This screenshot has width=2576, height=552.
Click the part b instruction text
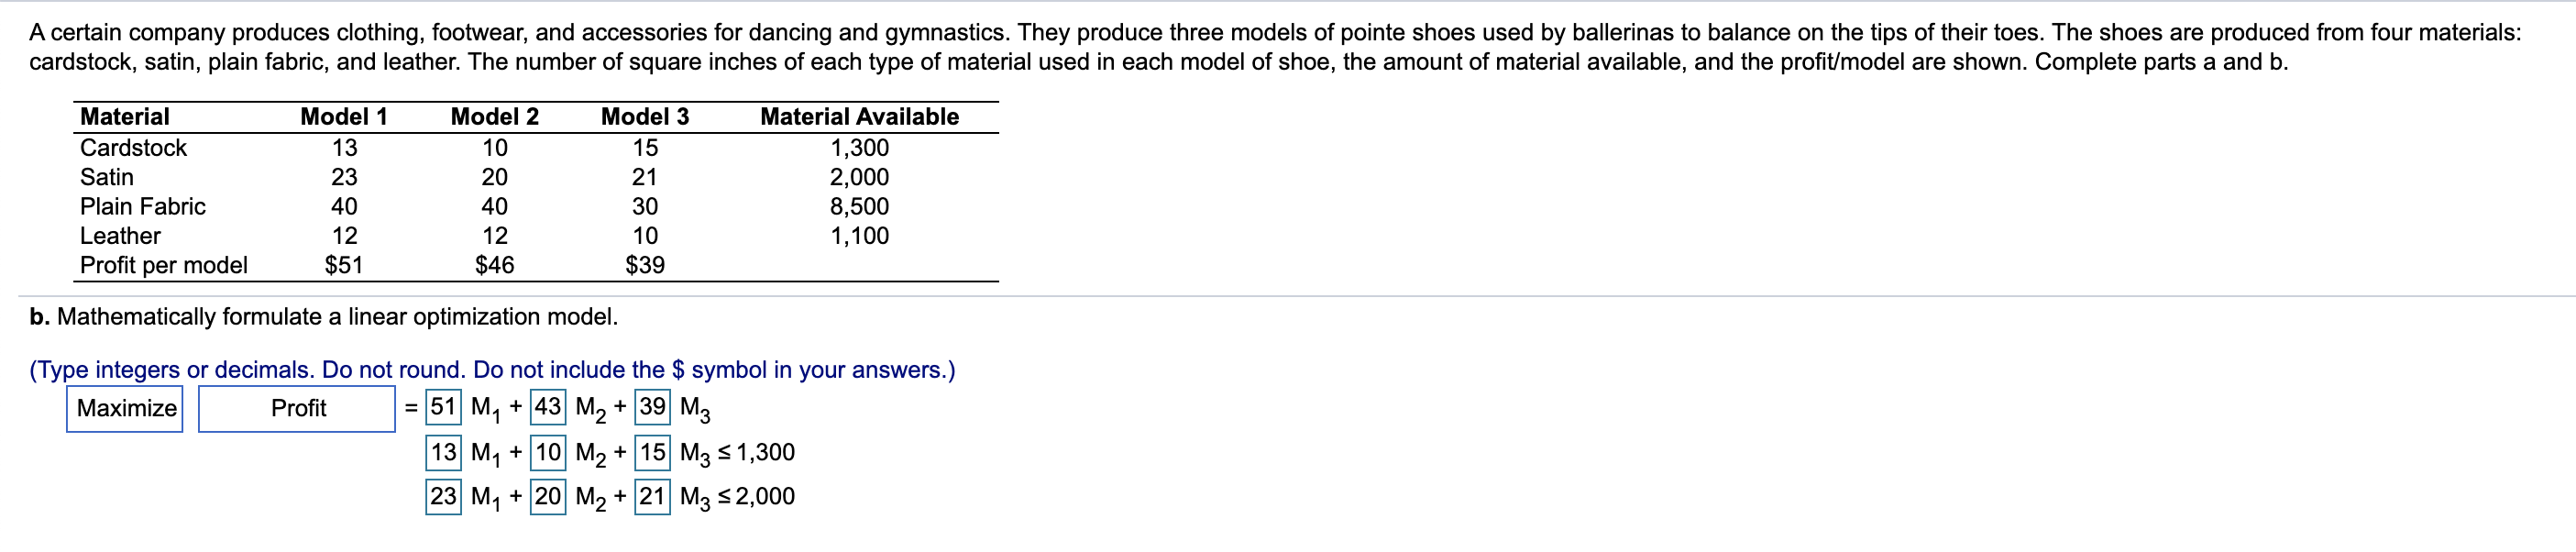point(322,317)
